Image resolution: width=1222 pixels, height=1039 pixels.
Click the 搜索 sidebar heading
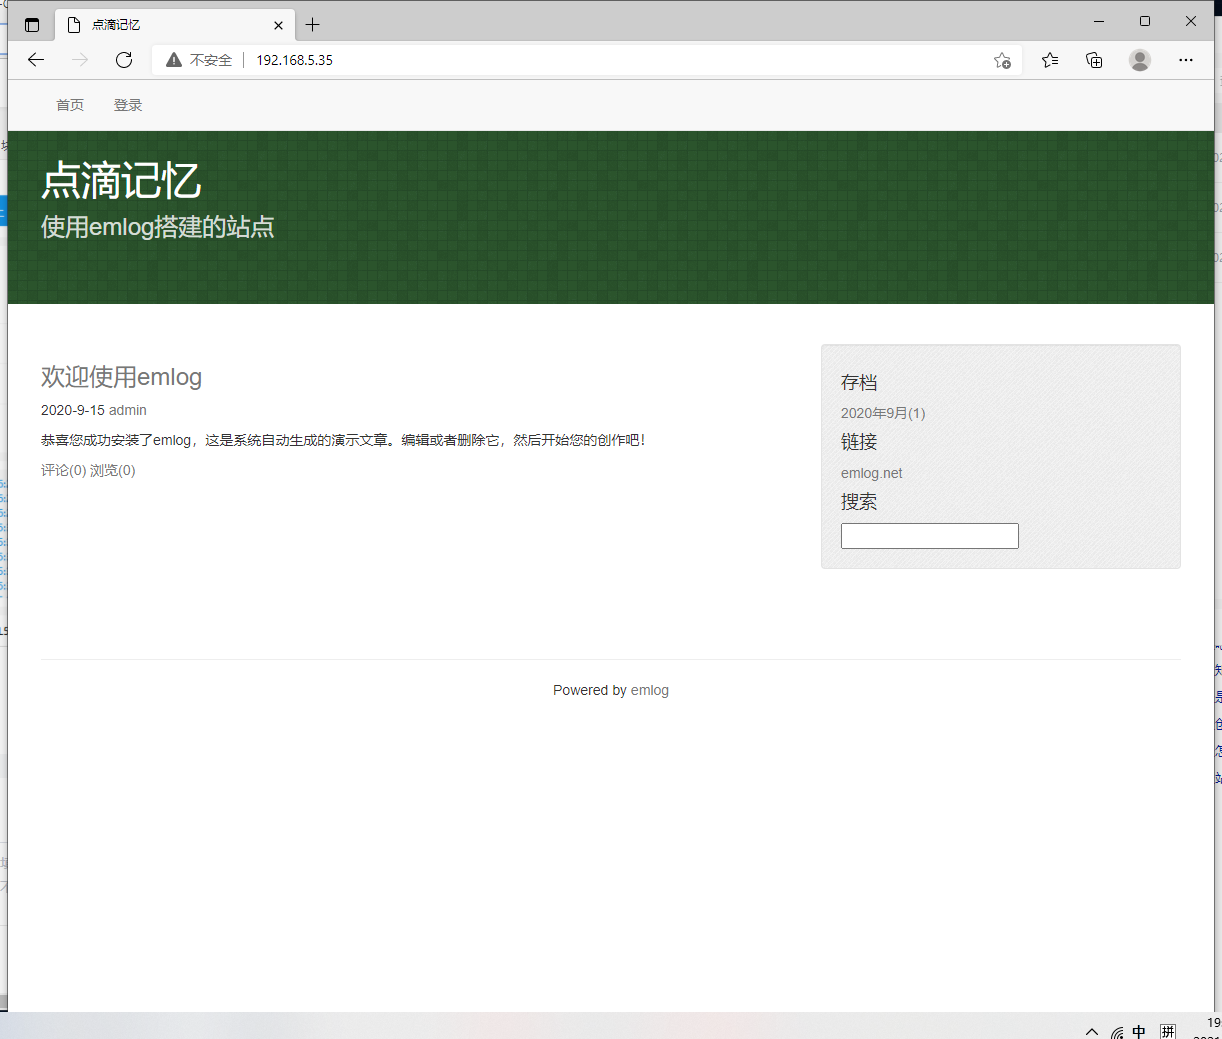pos(859,502)
